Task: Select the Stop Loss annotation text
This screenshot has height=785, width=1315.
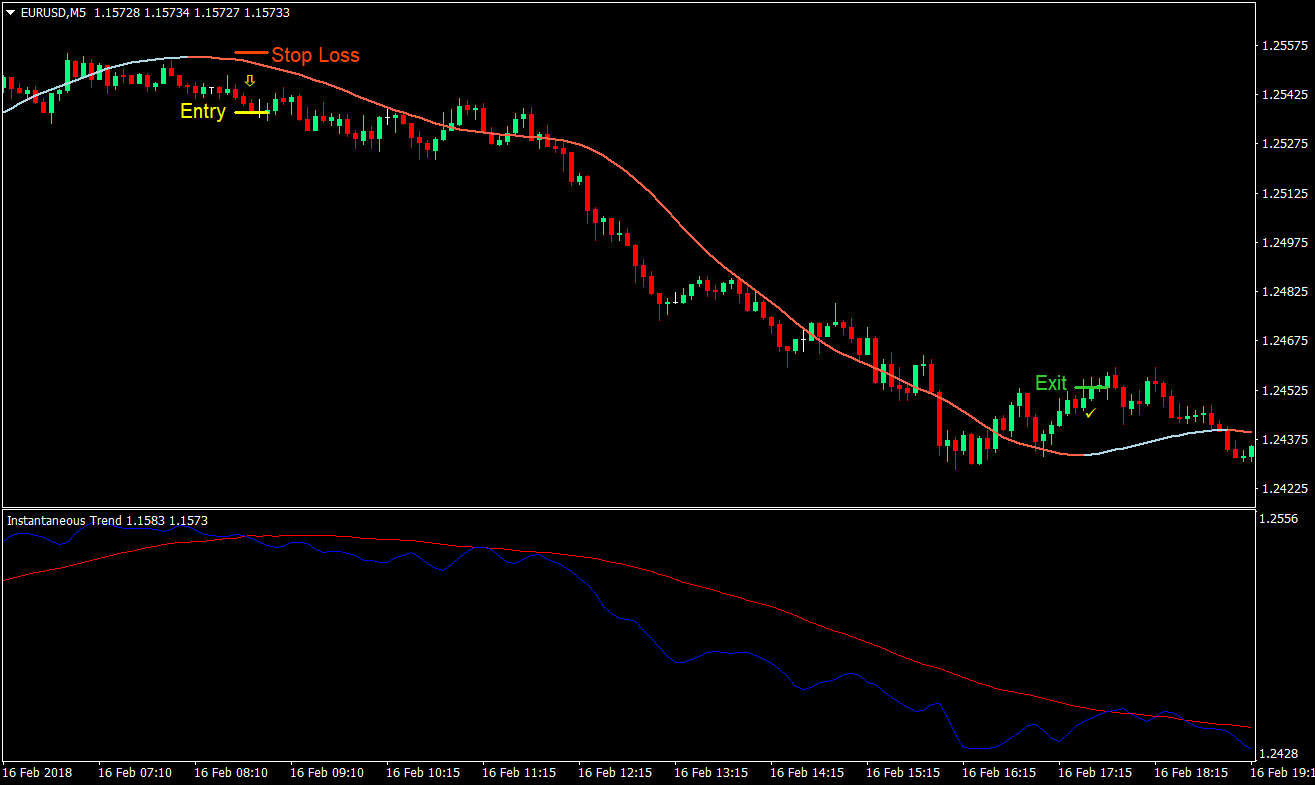Action: [x=315, y=56]
